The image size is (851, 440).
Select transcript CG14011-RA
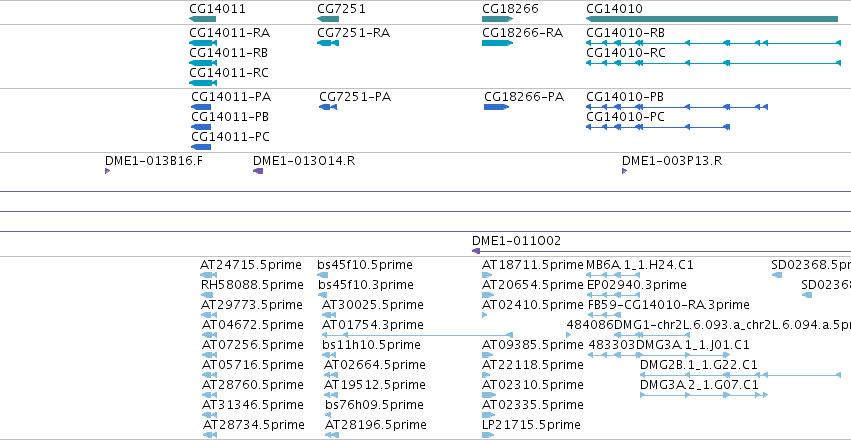click(202, 43)
